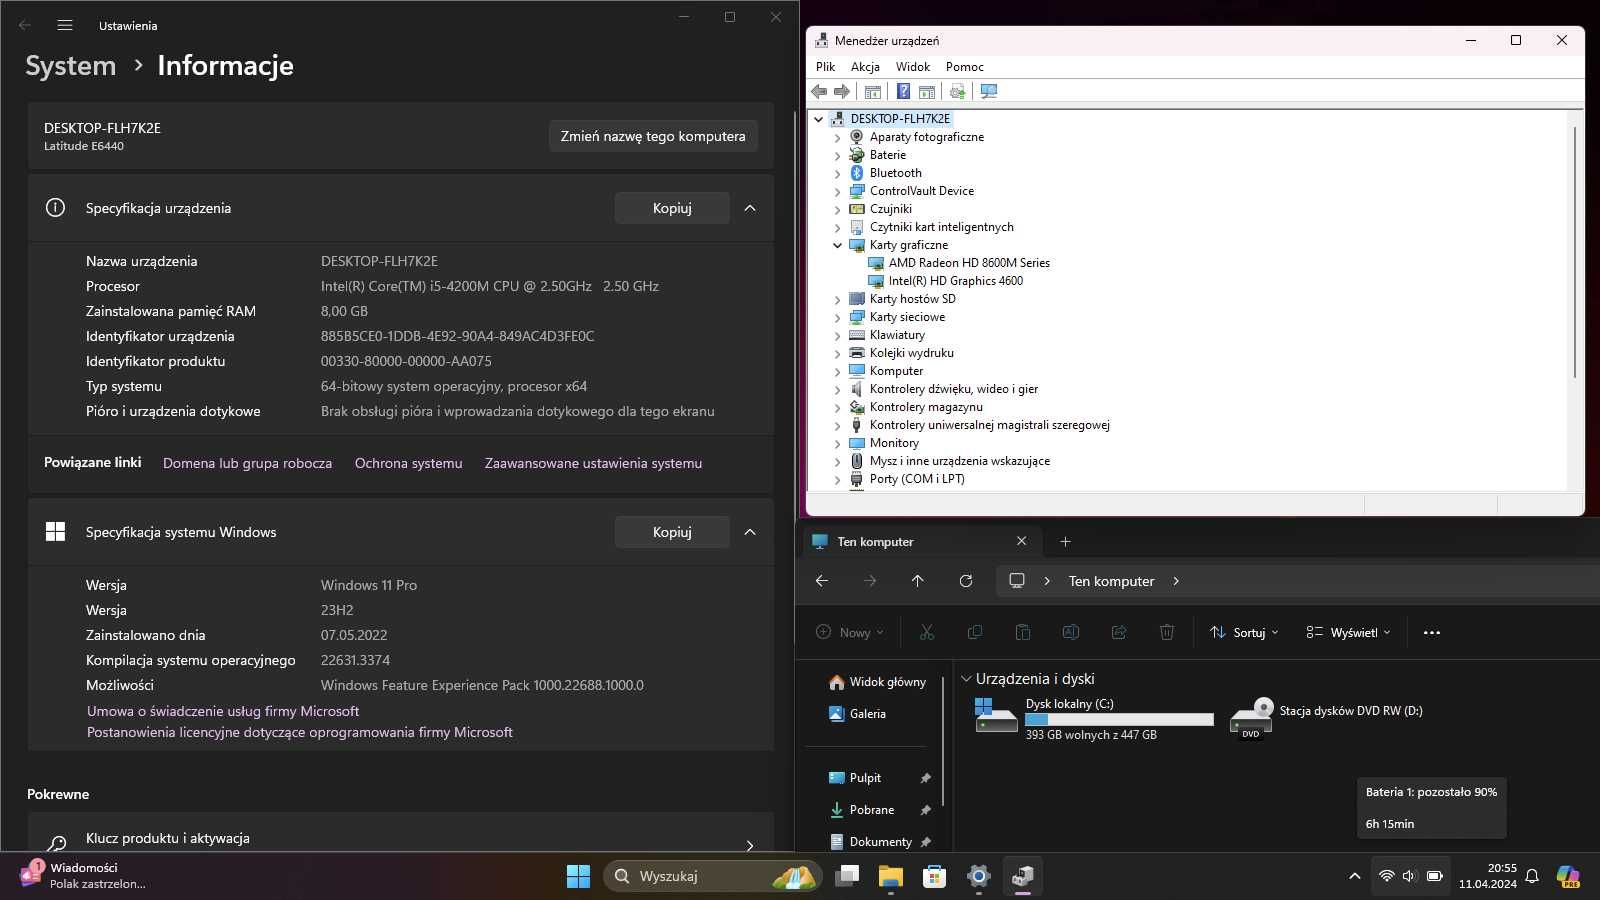Open Widok menu in Device Manager

click(913, 67)
